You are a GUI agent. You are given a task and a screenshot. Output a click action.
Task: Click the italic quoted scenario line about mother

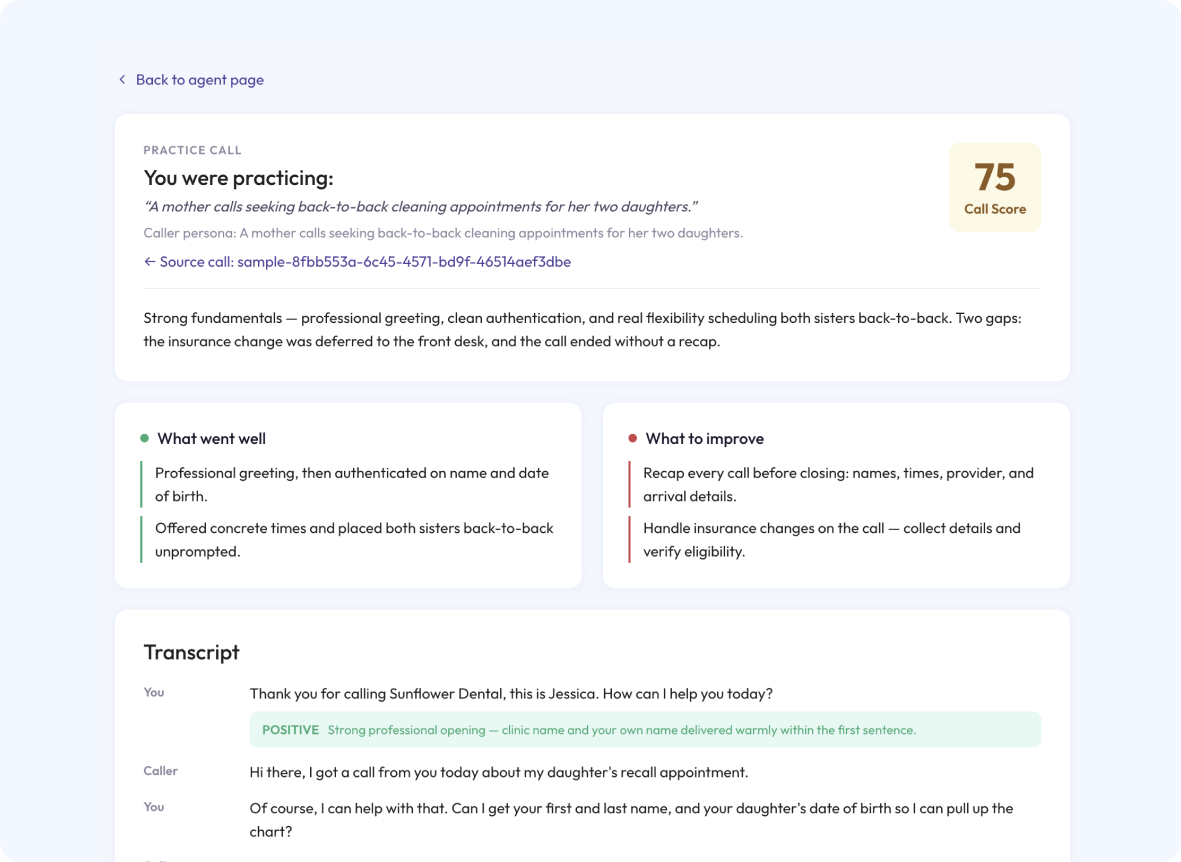(420, 206)
